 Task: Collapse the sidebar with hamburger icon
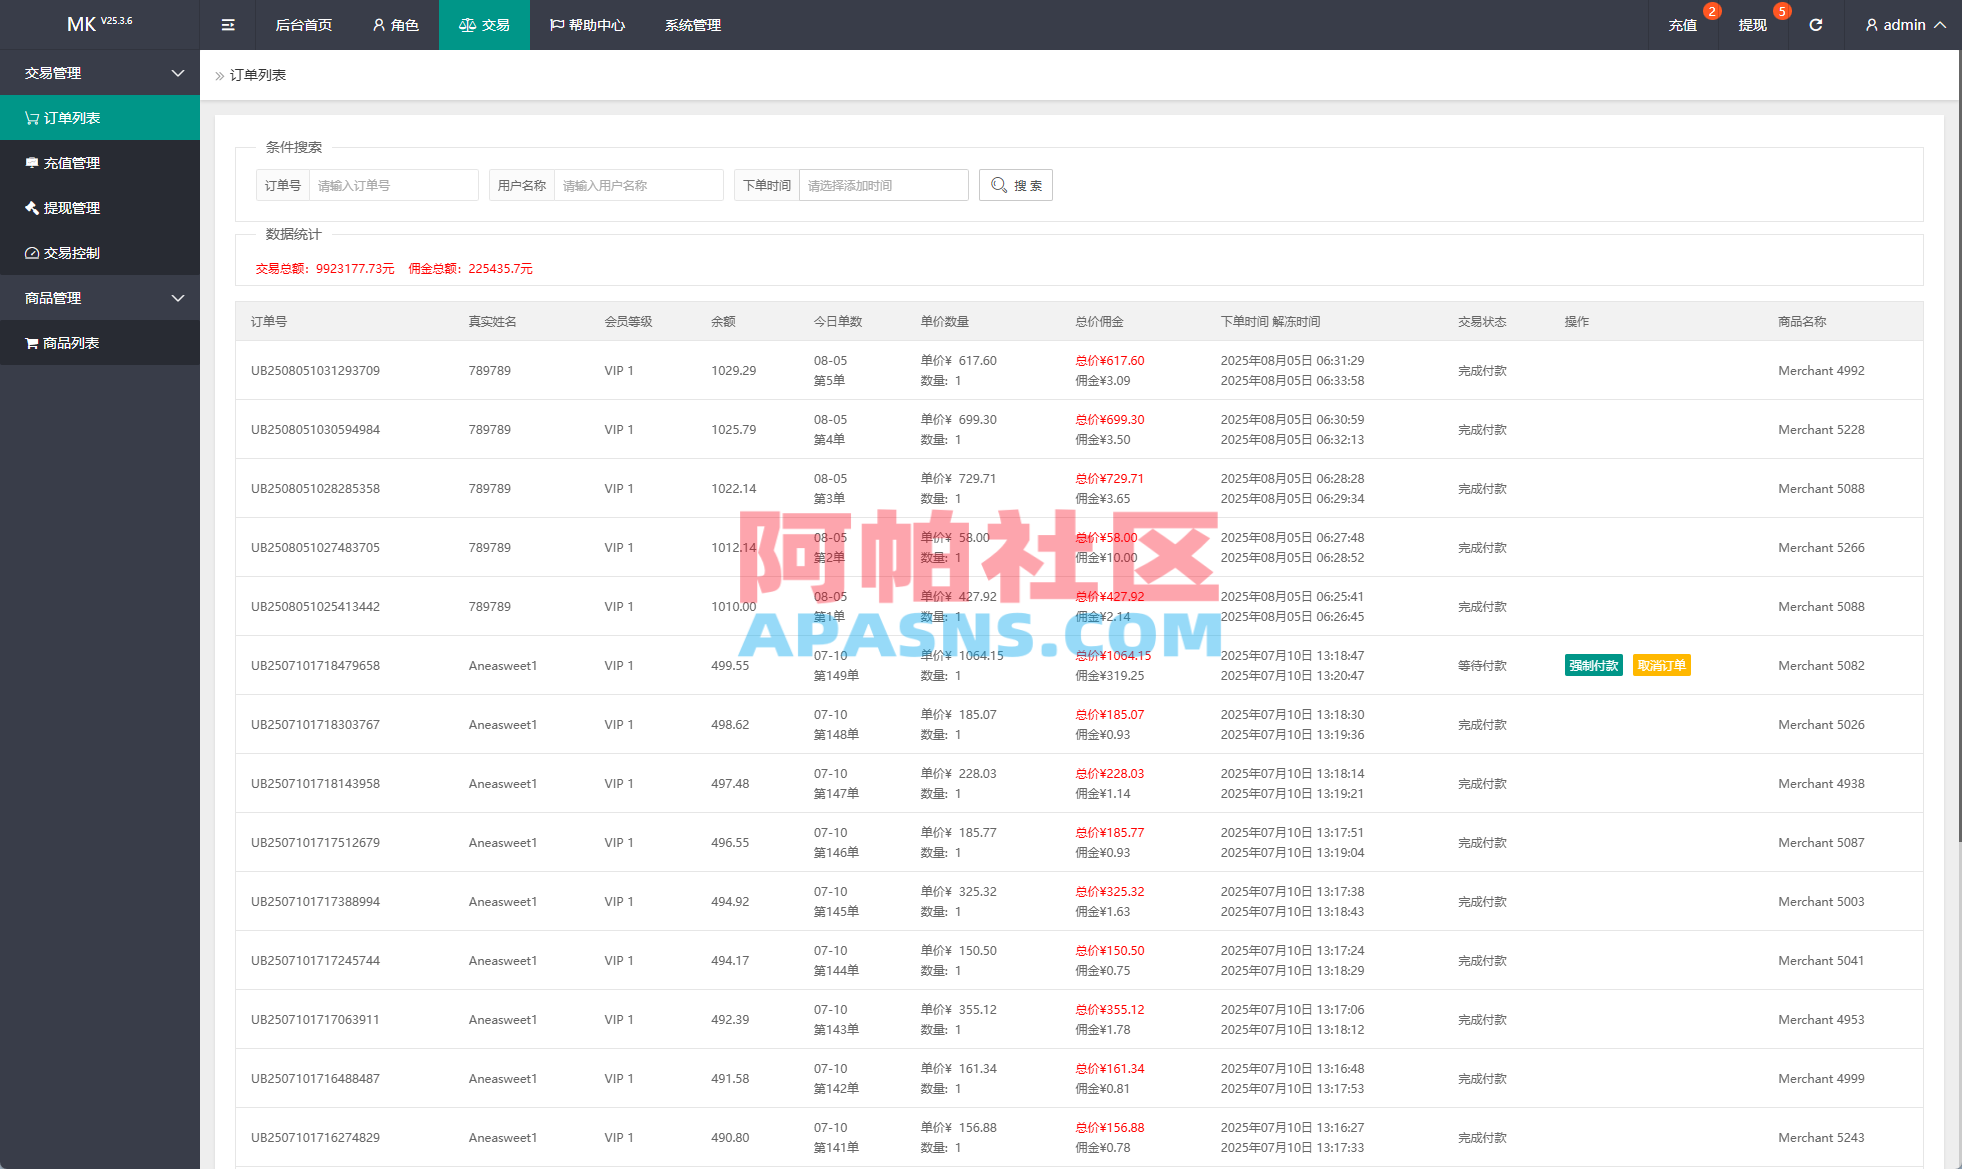coord(227,24)
